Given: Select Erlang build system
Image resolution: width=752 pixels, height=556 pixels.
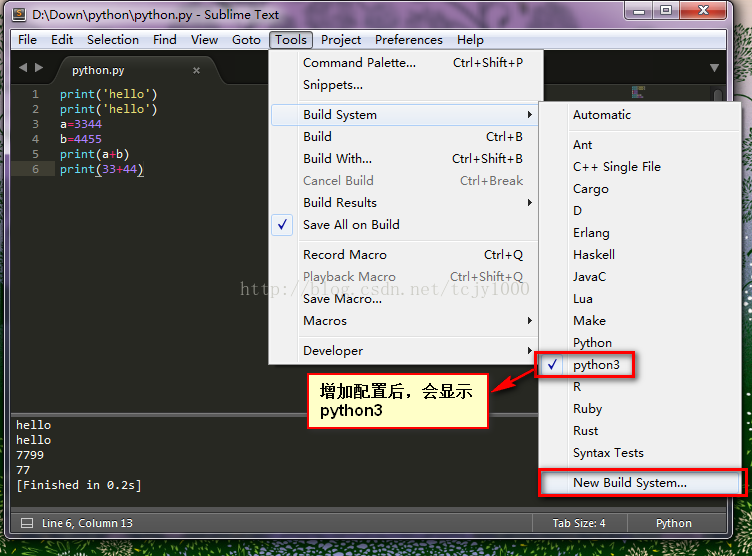Looking at the screenshot, I should pyautogui.click(x=640, y=233).
